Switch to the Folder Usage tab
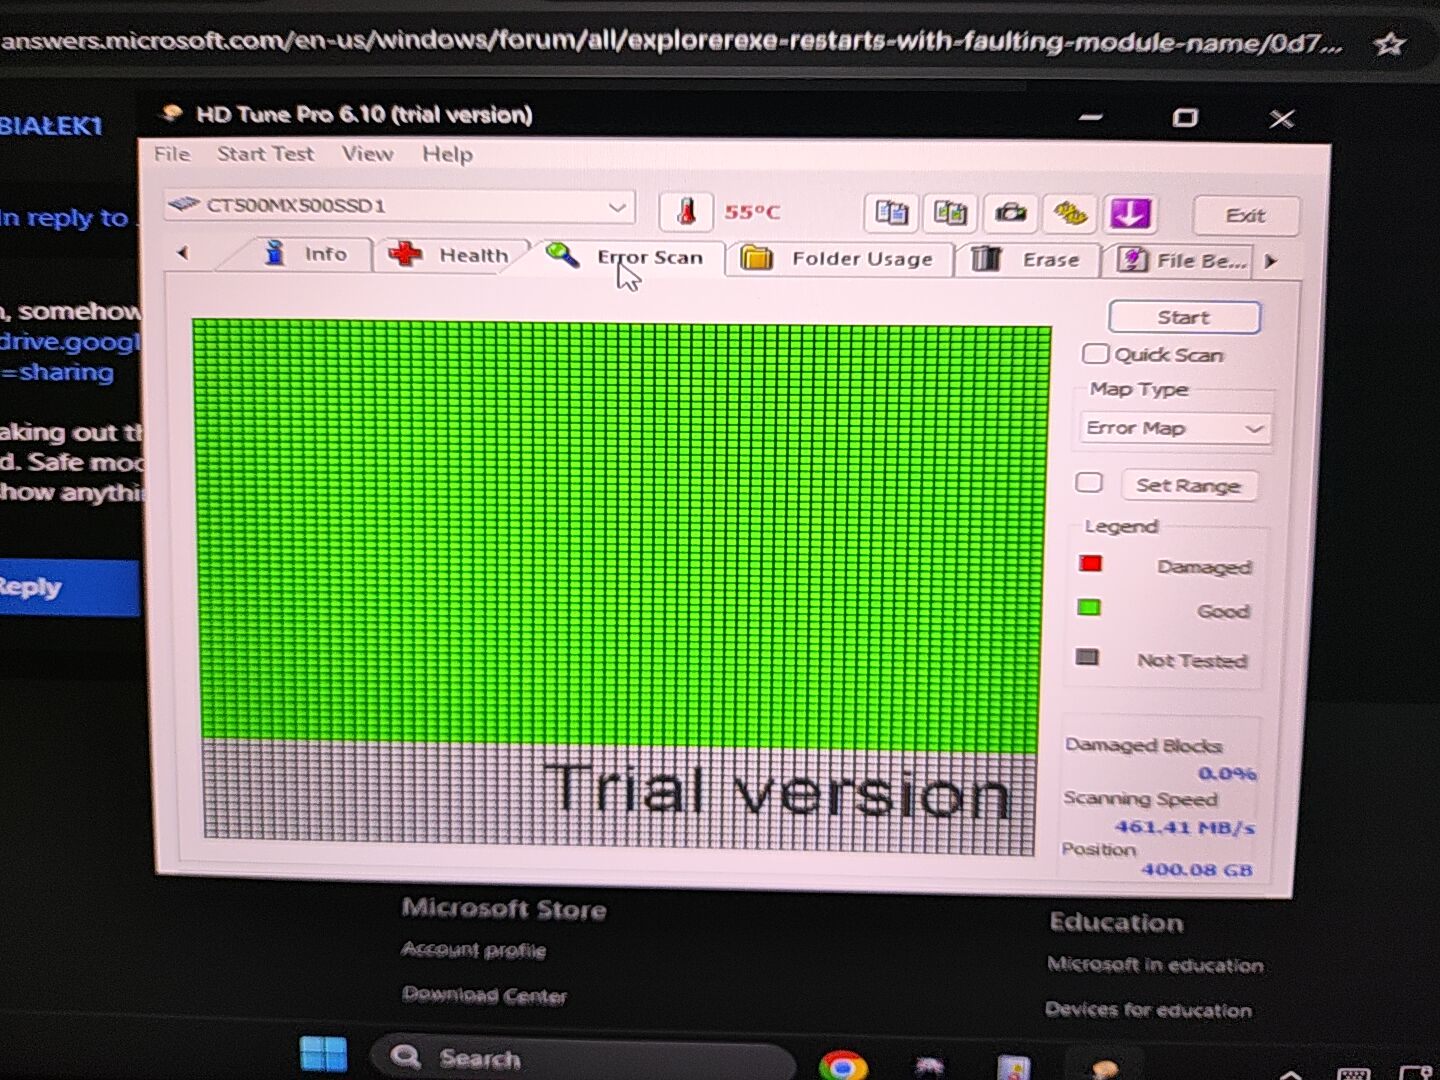 tap(840, 259)
